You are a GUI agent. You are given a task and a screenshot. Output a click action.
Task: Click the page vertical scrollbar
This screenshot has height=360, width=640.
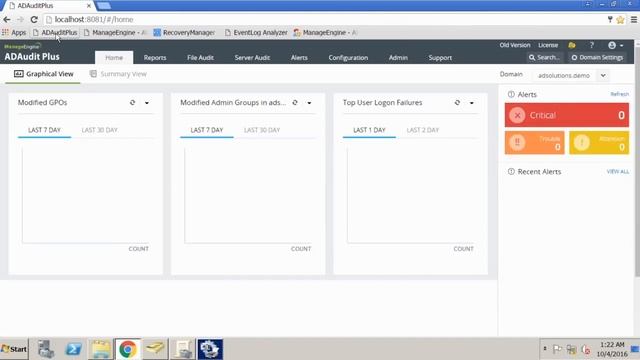pos(637,159)
